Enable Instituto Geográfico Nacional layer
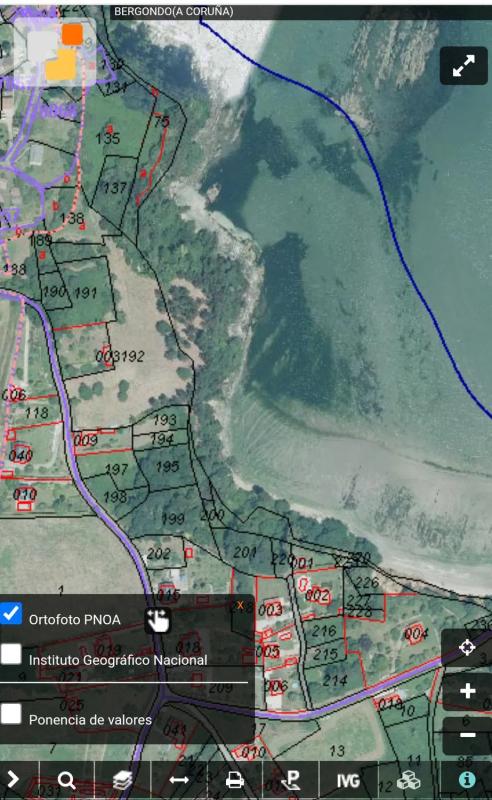This screenshot has width=492, height=800. coord(11,654)
